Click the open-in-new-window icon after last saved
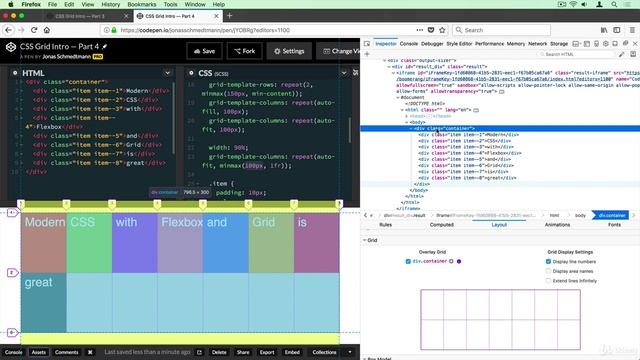Image resolution: width=640 pixels, height=360 pixels. pos(199,352)
